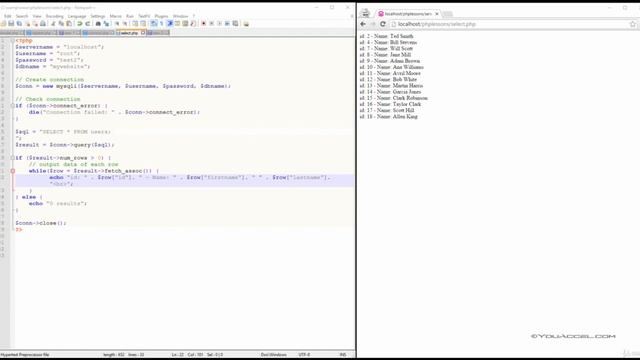Click the Cut scissors icon
Screen dimensions: 640x360
pos(53,24)
